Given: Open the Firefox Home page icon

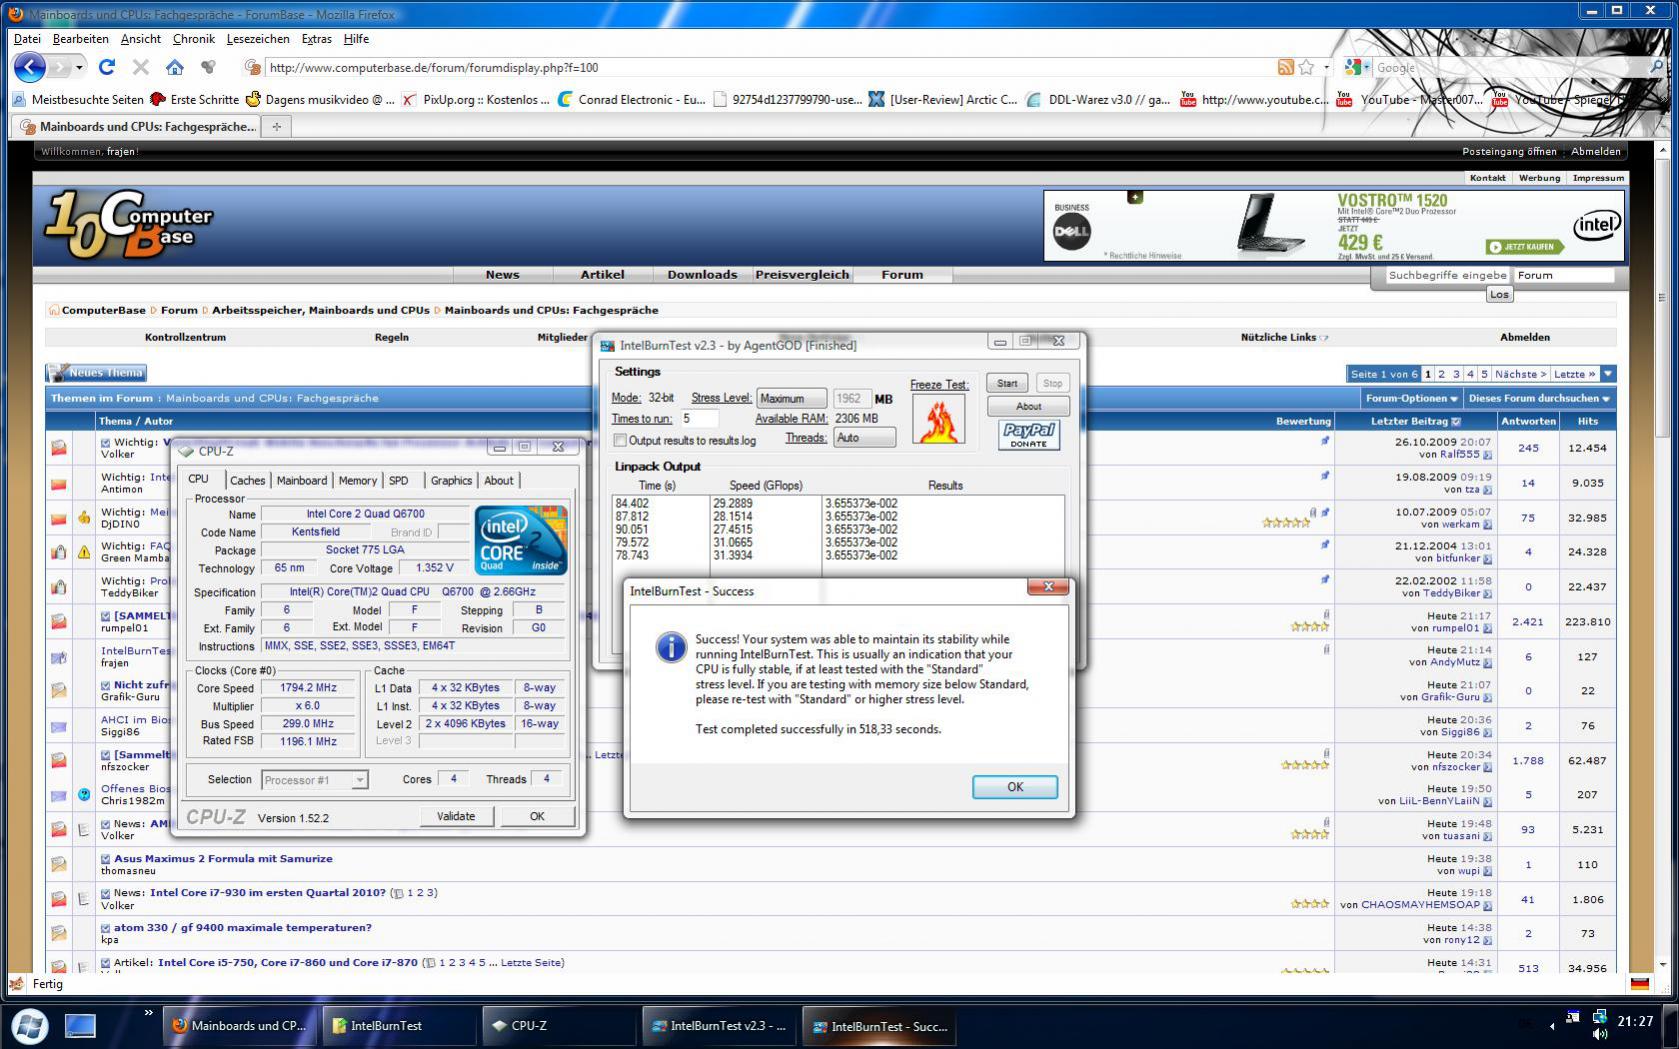Looking at the screenshot, I should (x=175, y=67).
